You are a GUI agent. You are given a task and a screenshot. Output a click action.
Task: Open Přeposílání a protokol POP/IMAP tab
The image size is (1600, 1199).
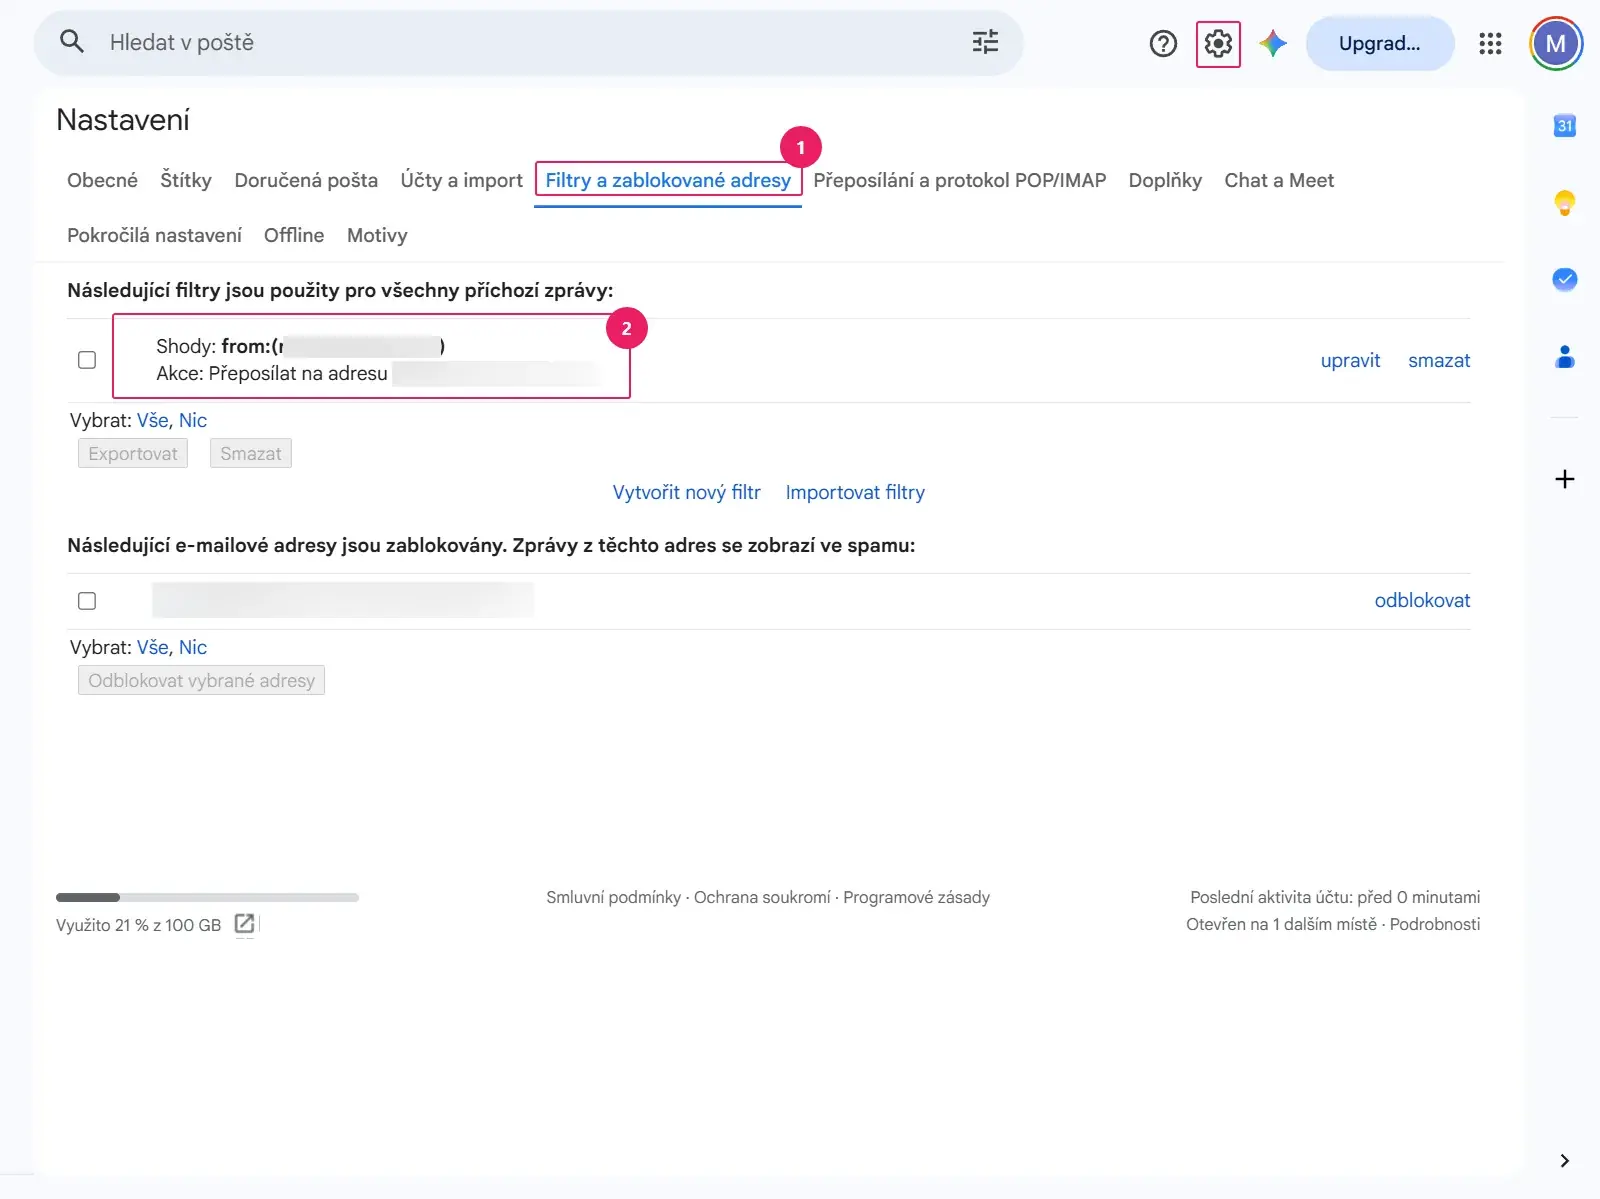coord(960,180)
